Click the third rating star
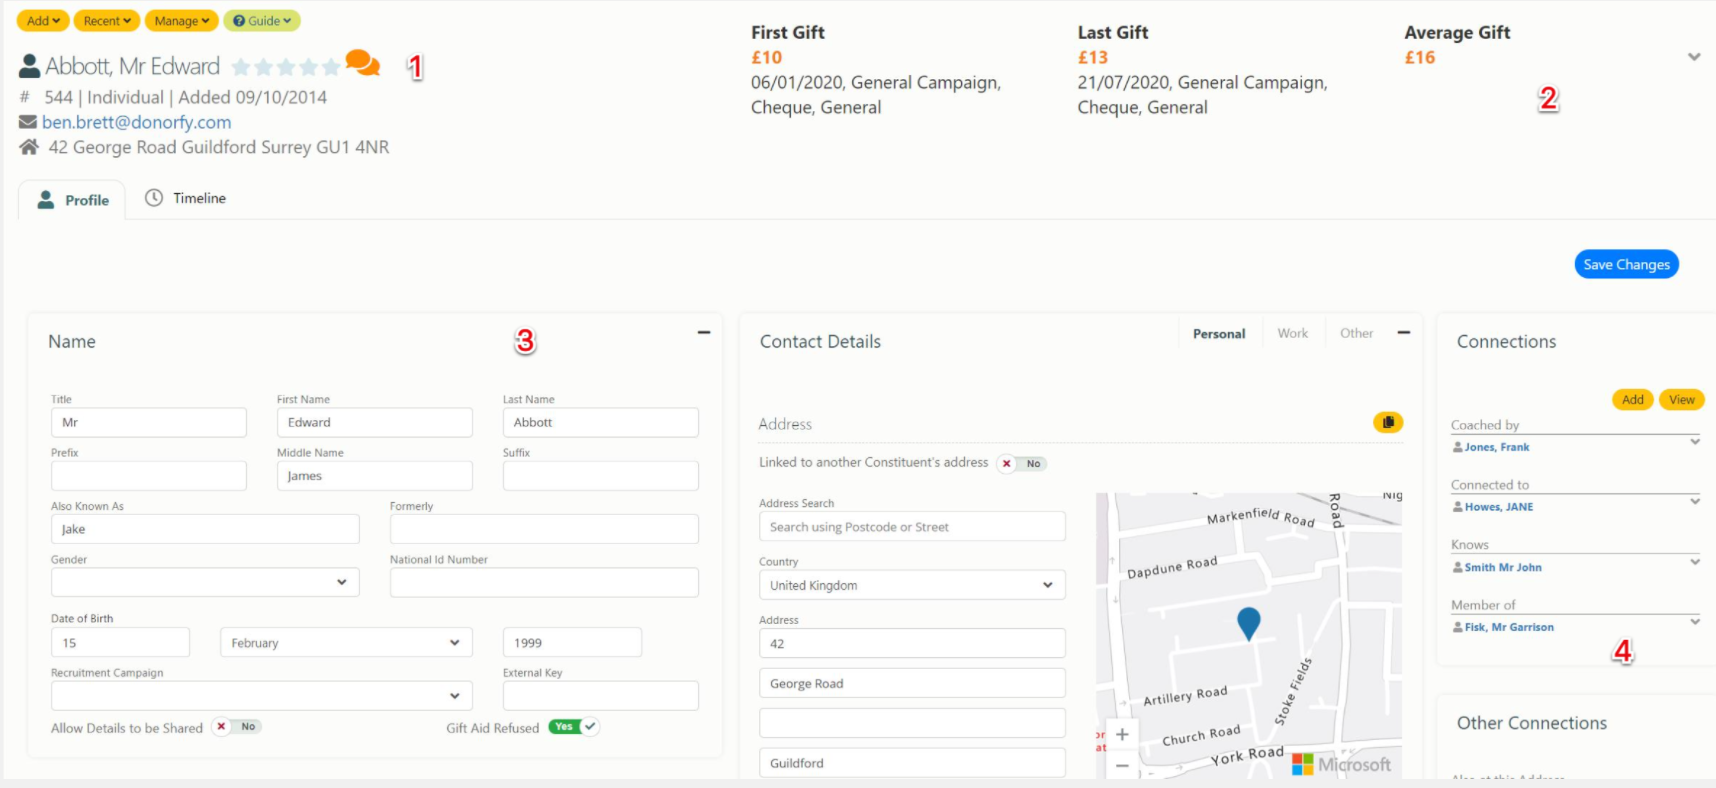 (286, 67)
